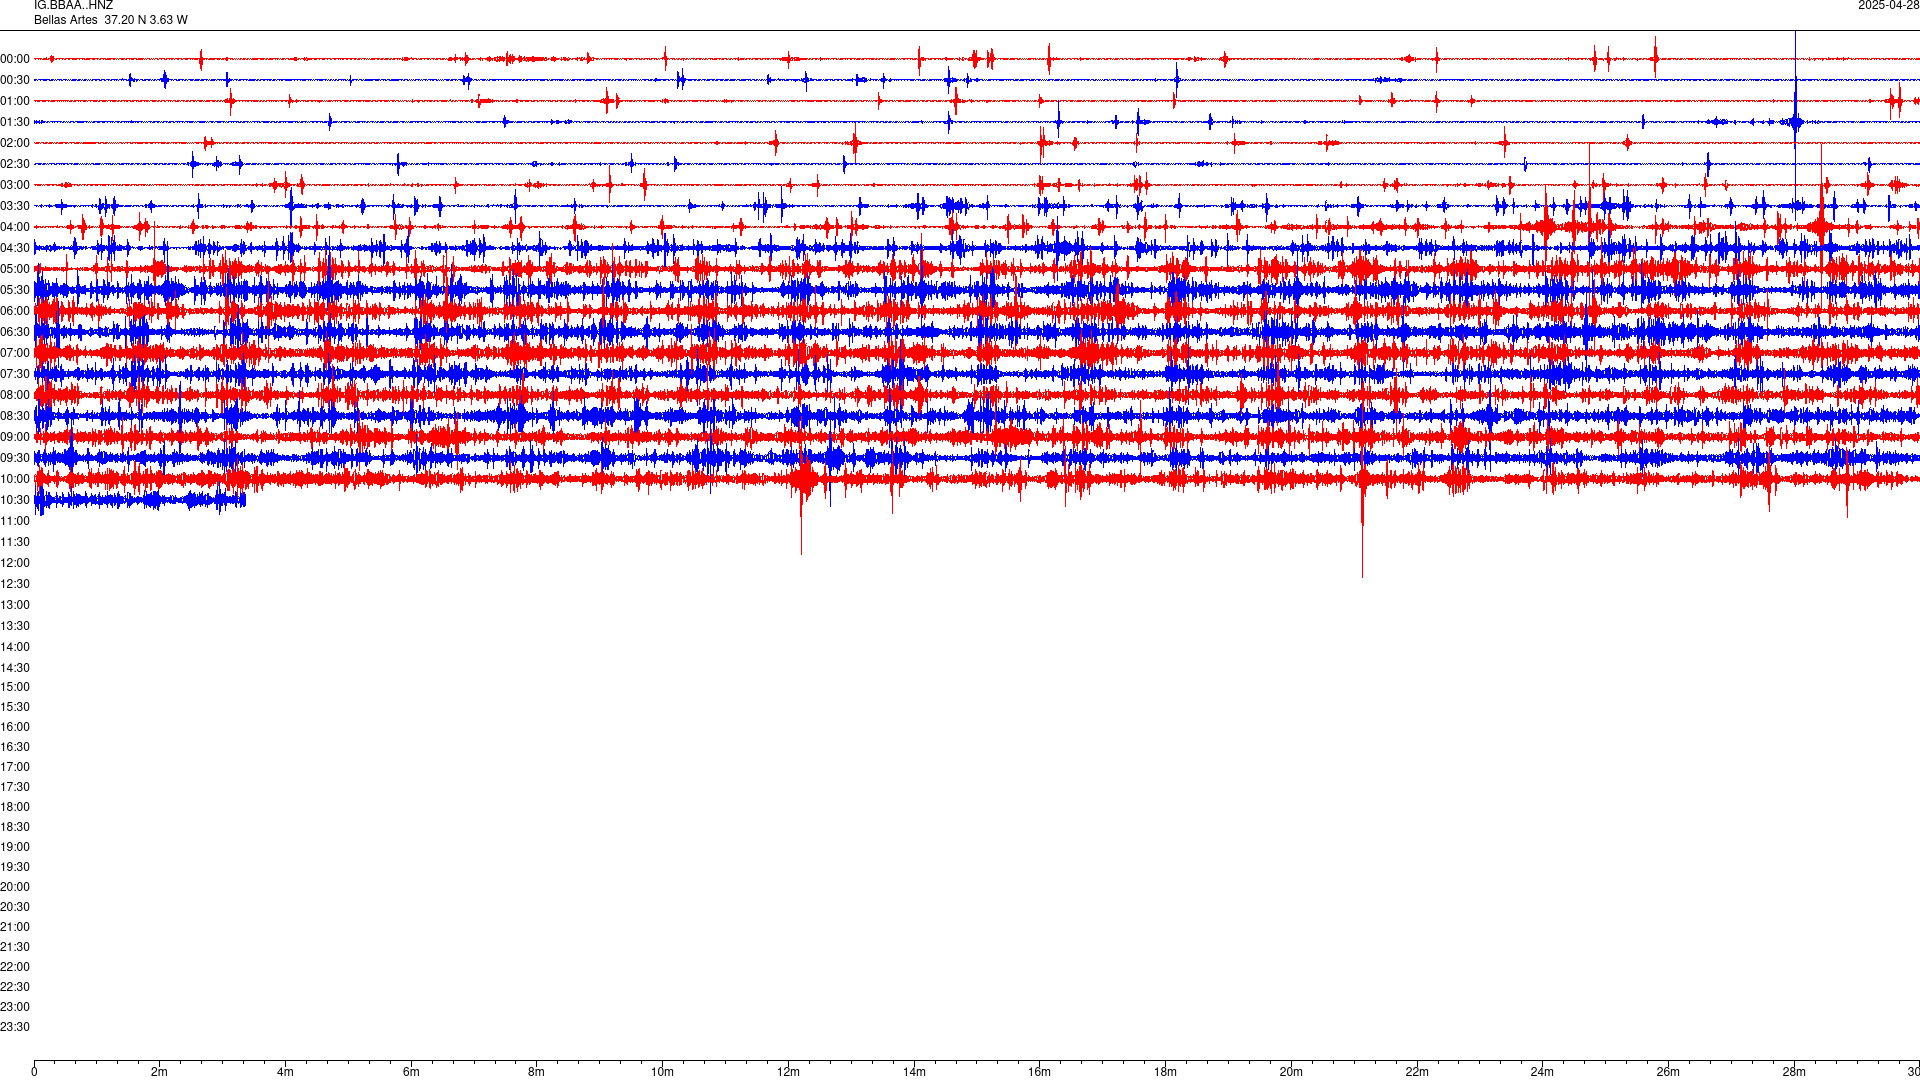This screenshot has height=1080, width=1920.
Task: Select the 21:00 time row label
Action: pyautogui.click(x=15, y=927)
